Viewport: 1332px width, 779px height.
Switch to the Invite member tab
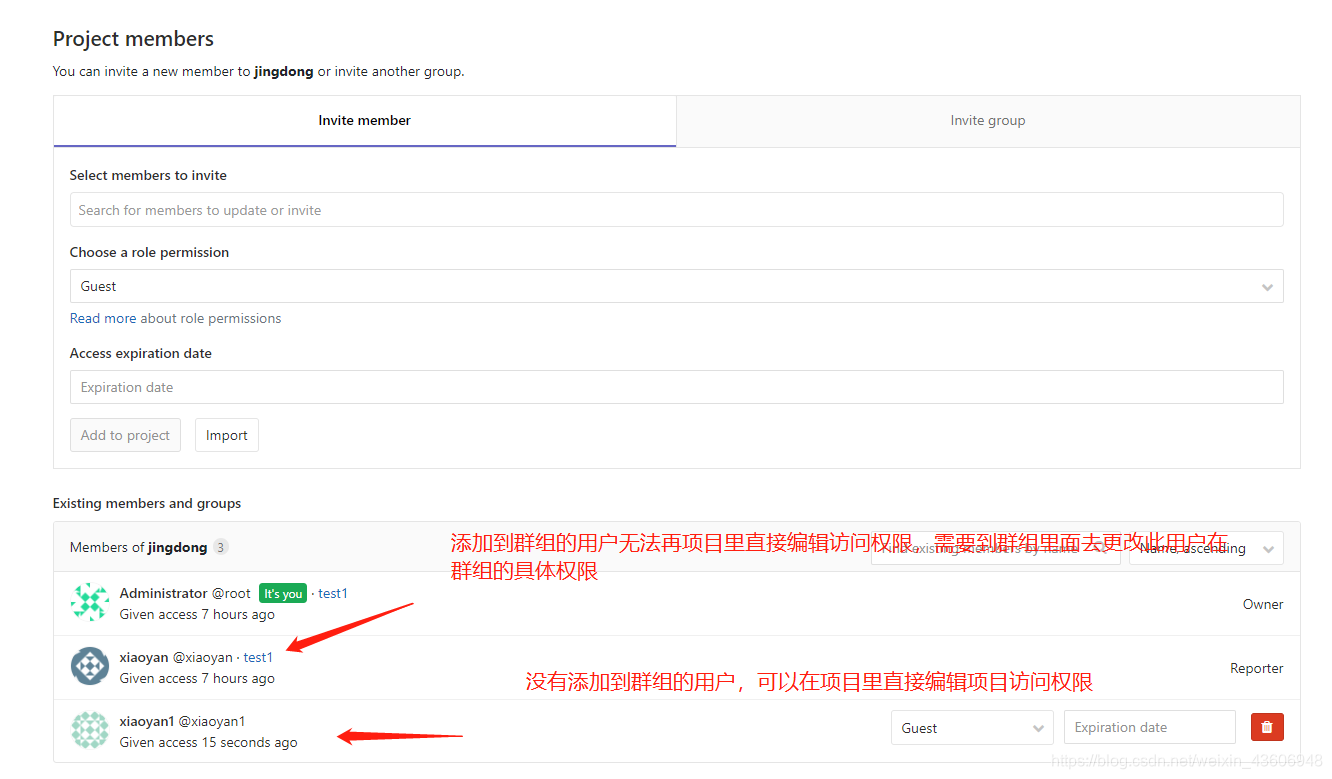click(x=365, y=121)
